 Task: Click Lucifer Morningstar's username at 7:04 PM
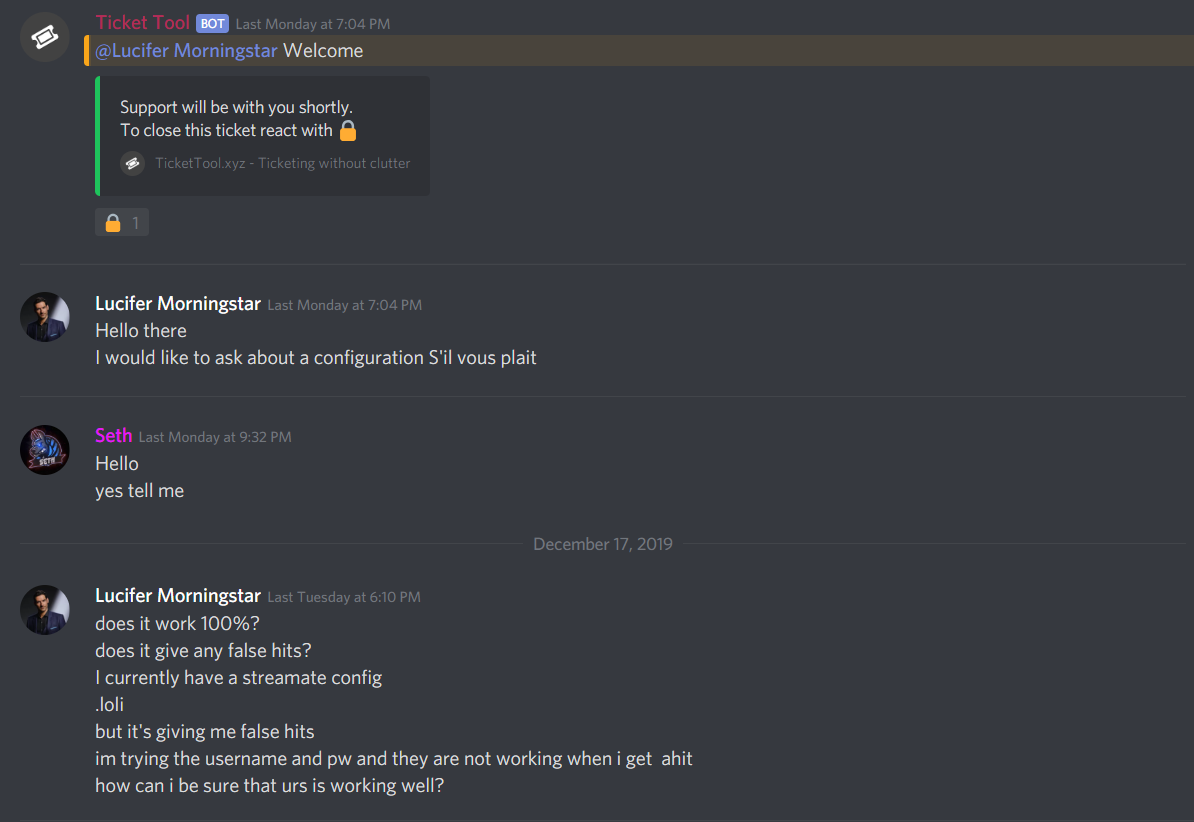(x=178, y=303)
